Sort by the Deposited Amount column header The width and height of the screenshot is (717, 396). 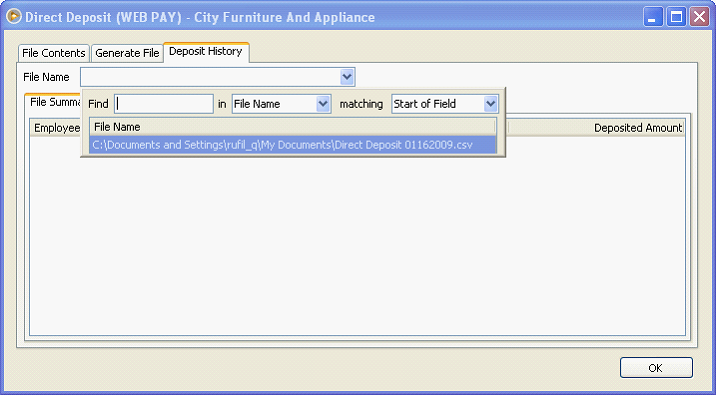click(x=596, y=128)
